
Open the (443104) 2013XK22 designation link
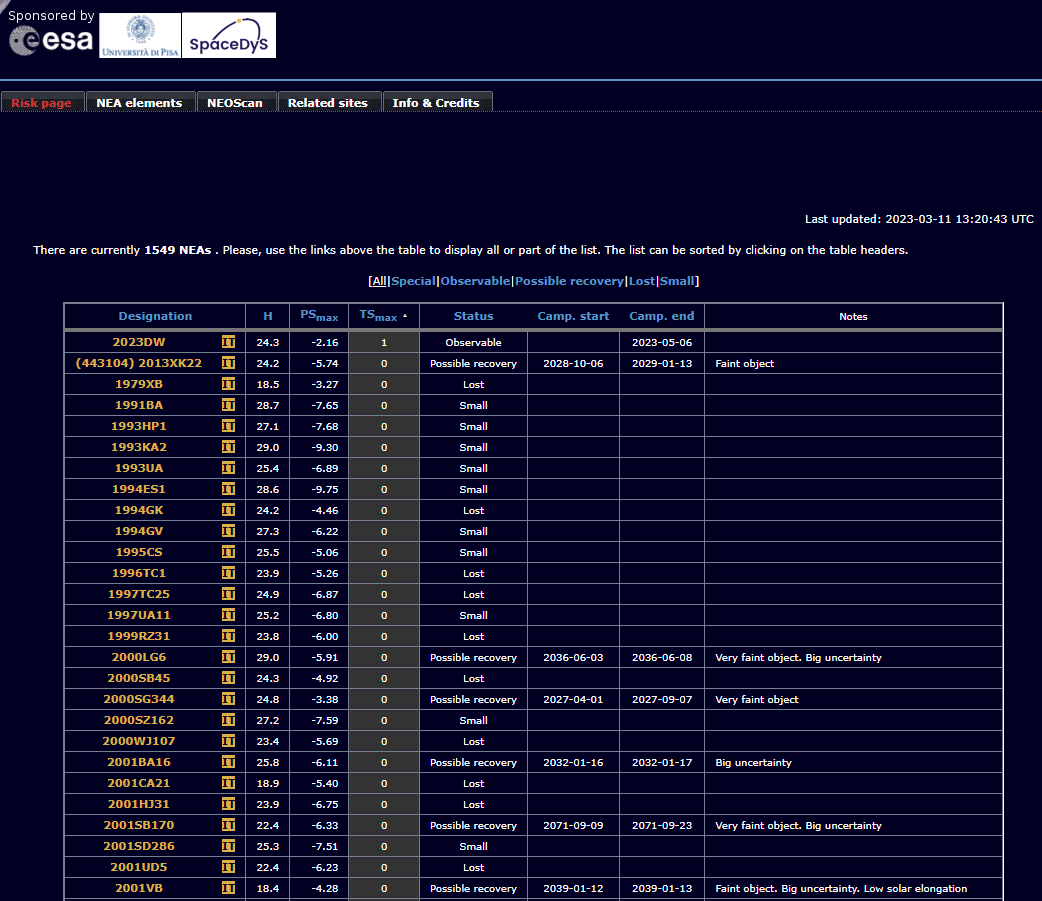(139, 363)
